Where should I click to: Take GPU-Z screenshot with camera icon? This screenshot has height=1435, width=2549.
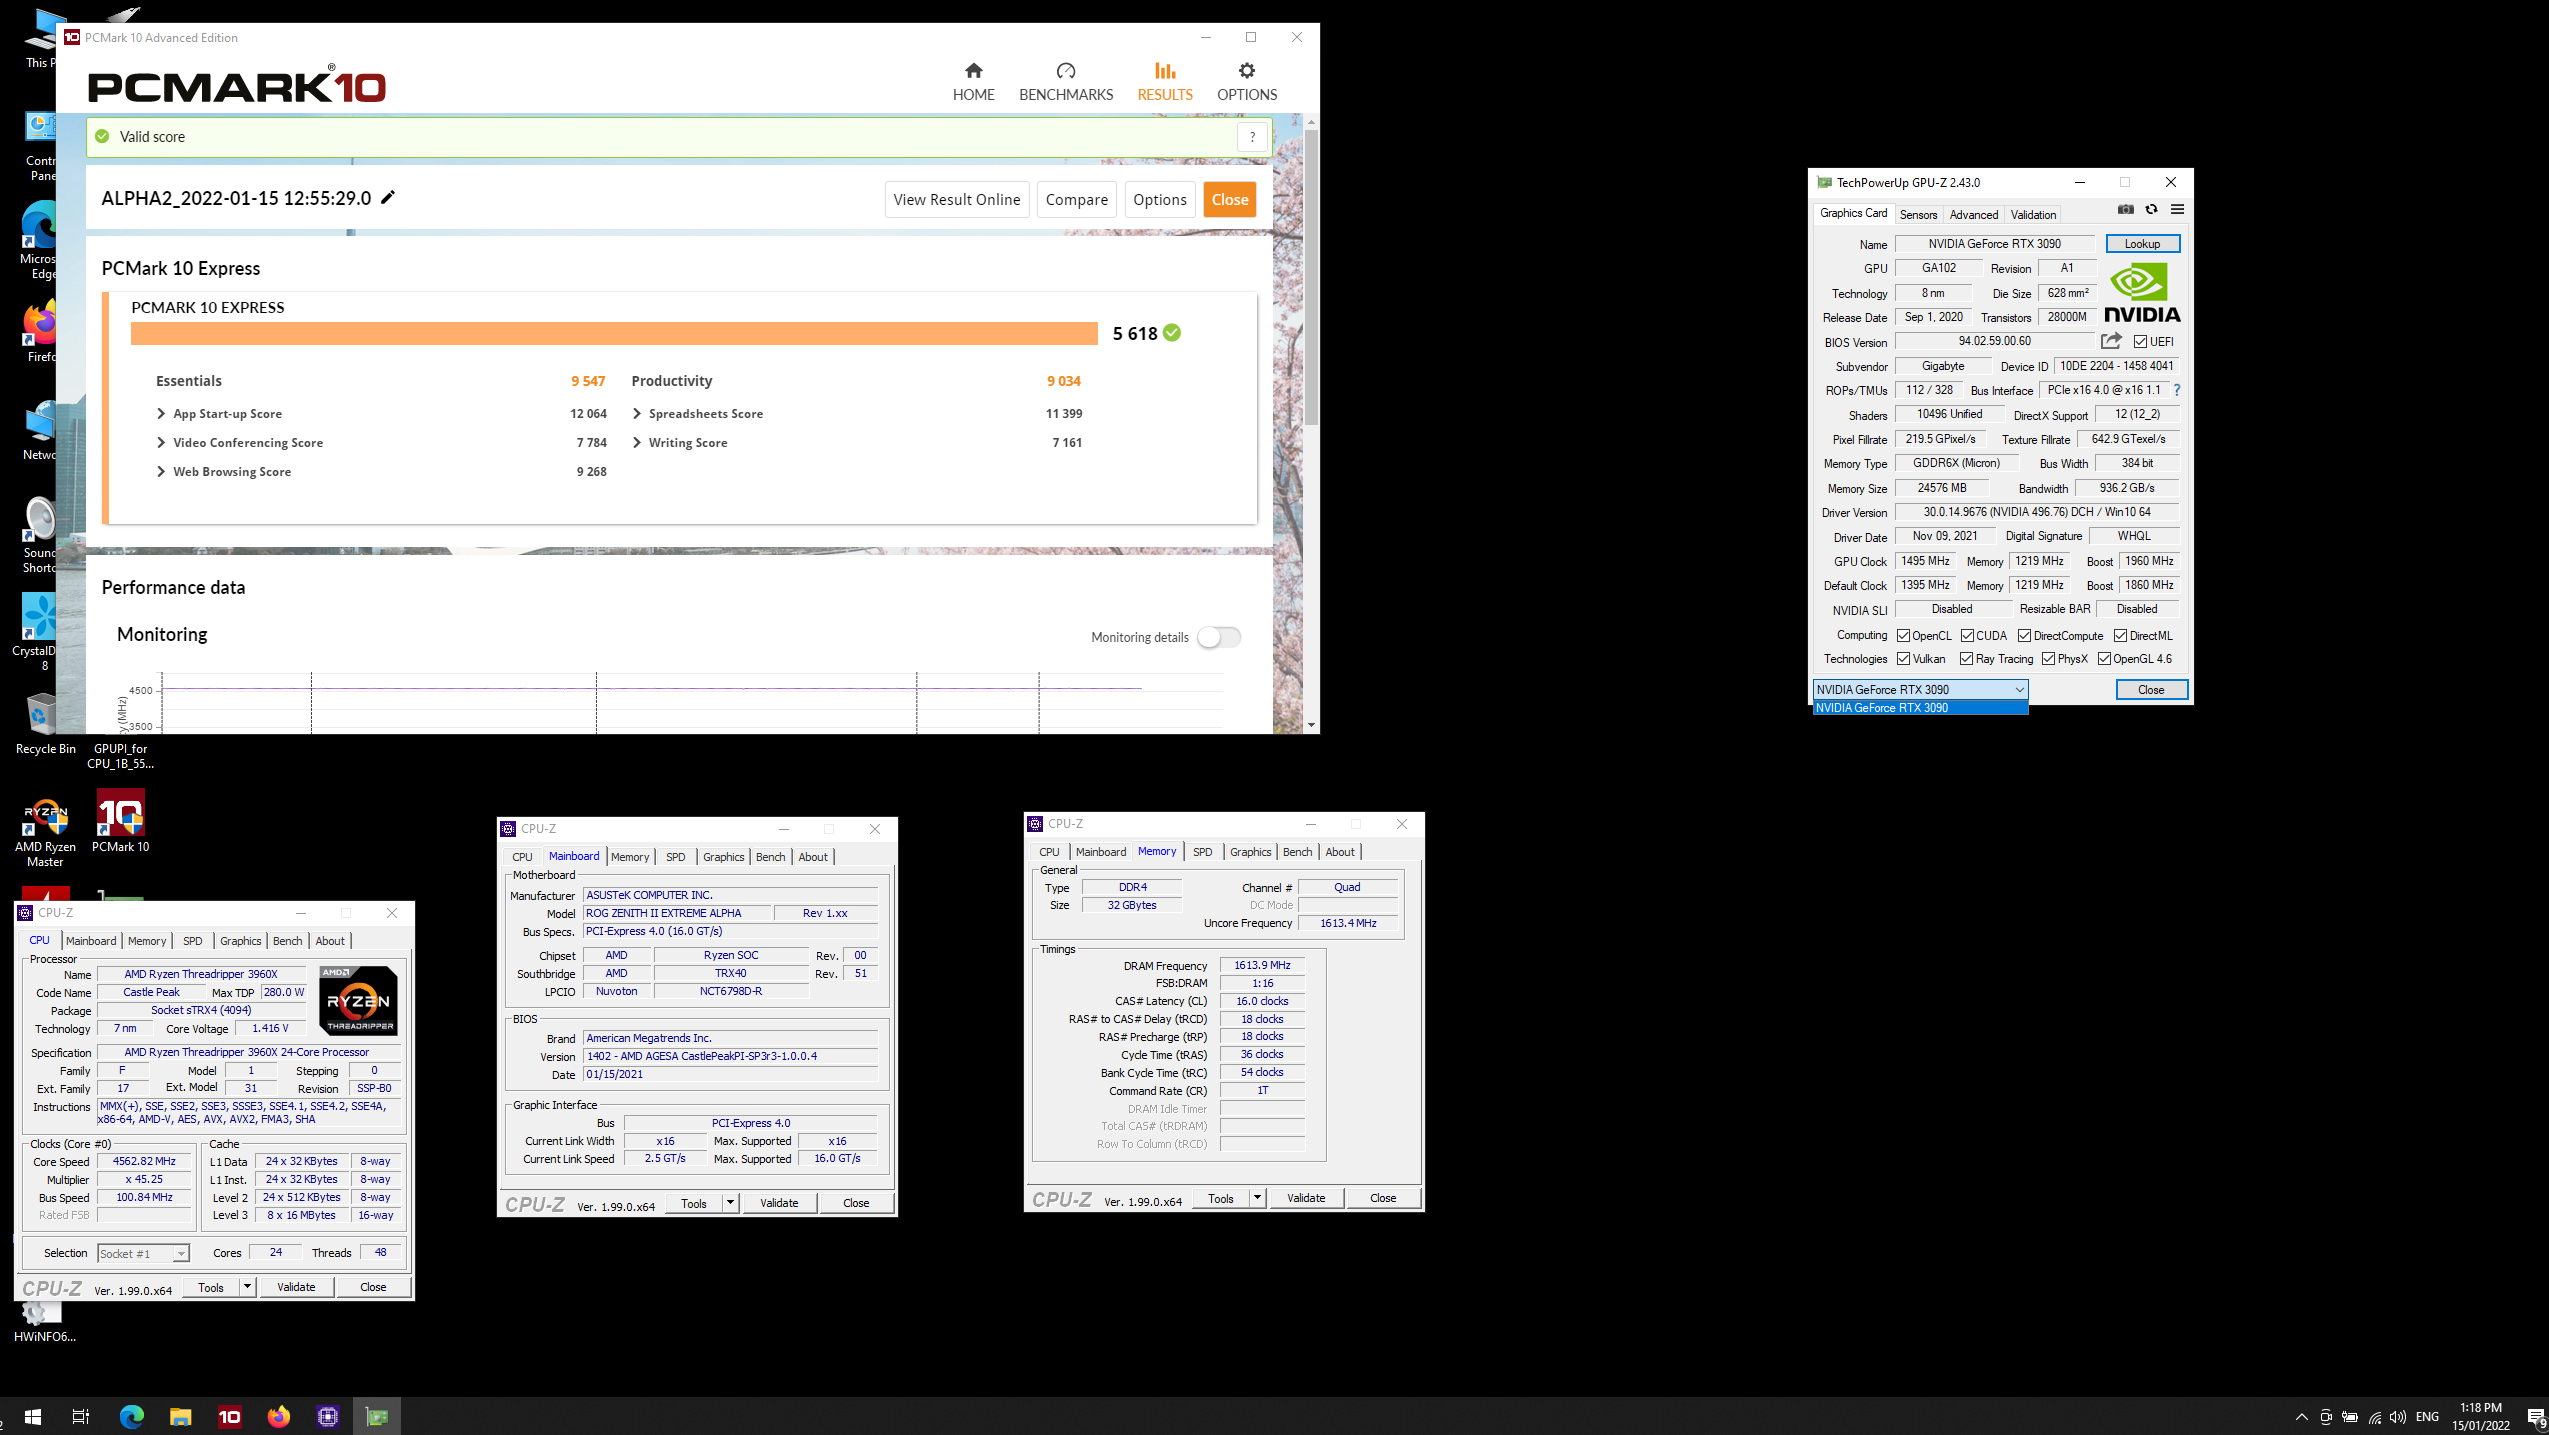tap(2125, 209)
